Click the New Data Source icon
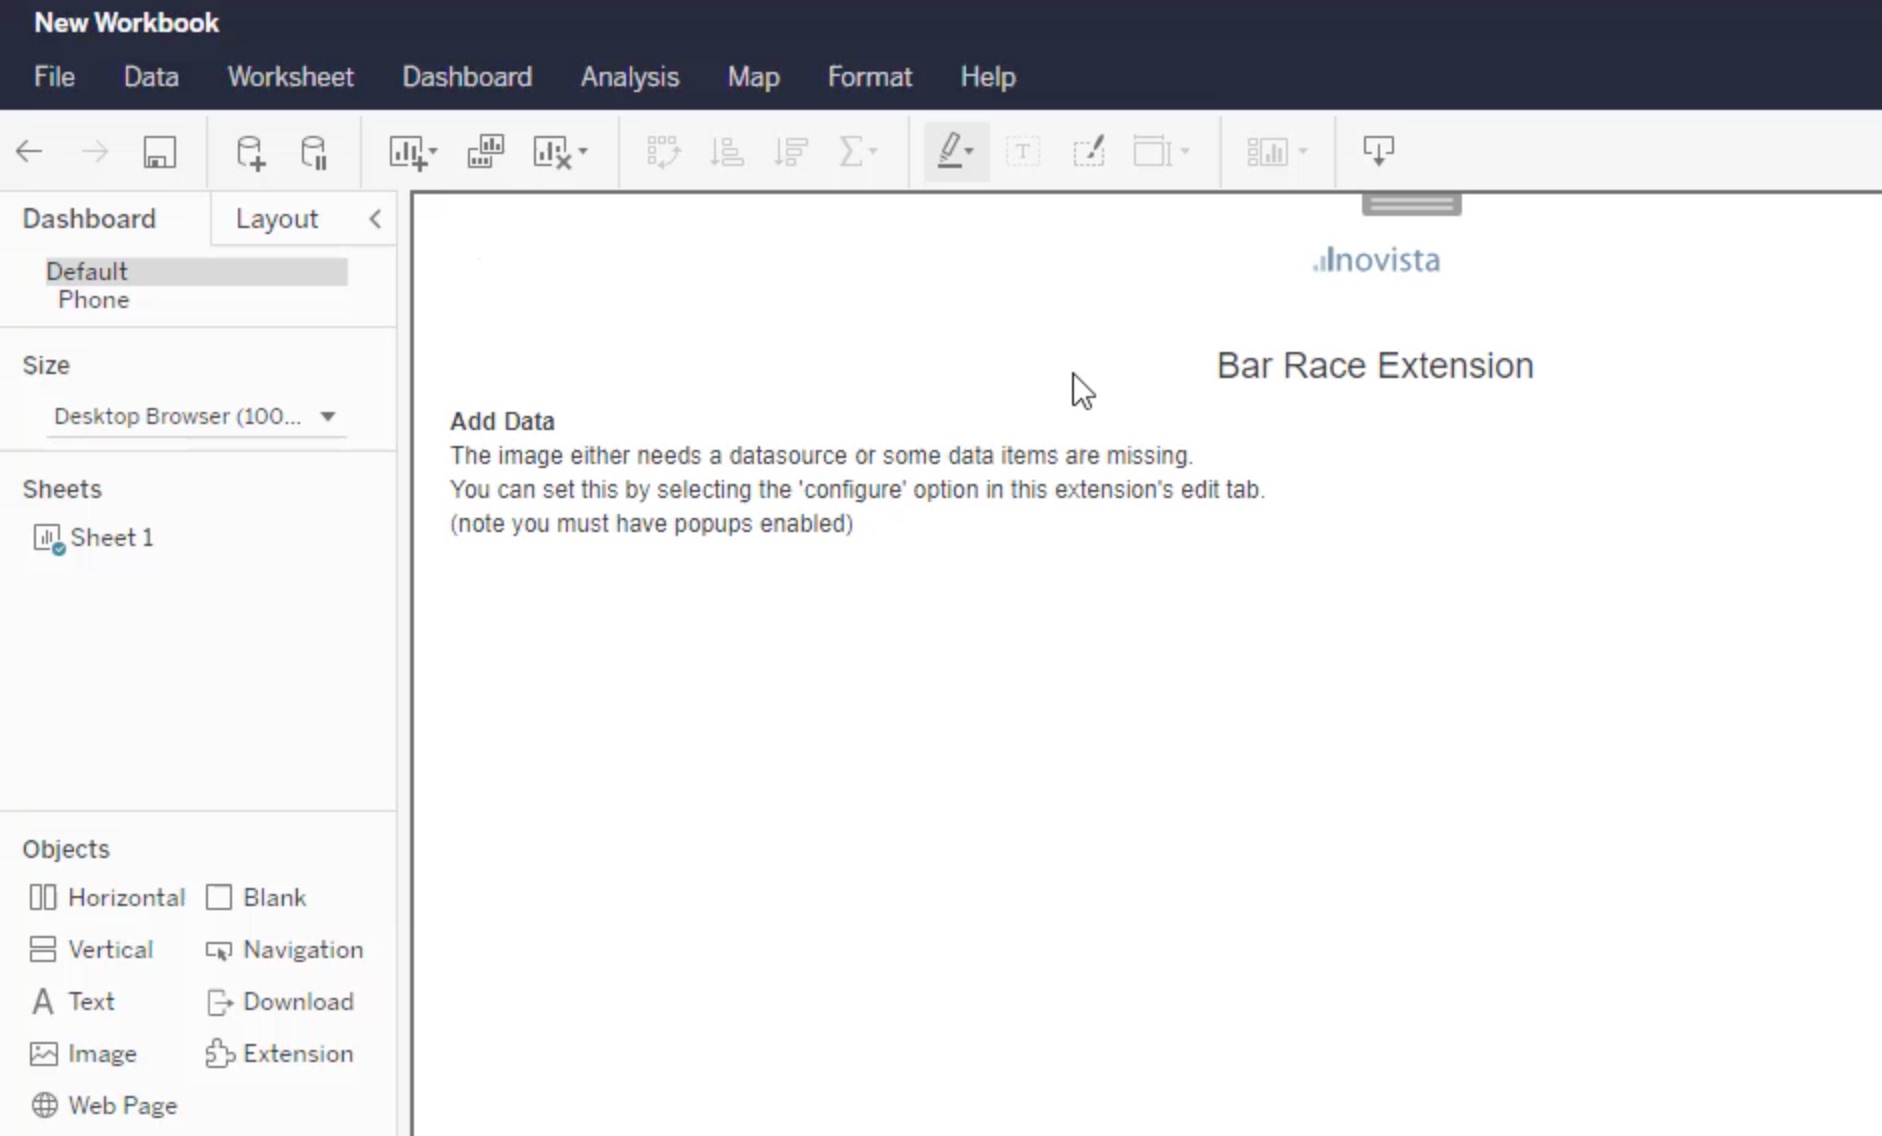The height and width of the screenshot is (1136, 1882). 250,152
